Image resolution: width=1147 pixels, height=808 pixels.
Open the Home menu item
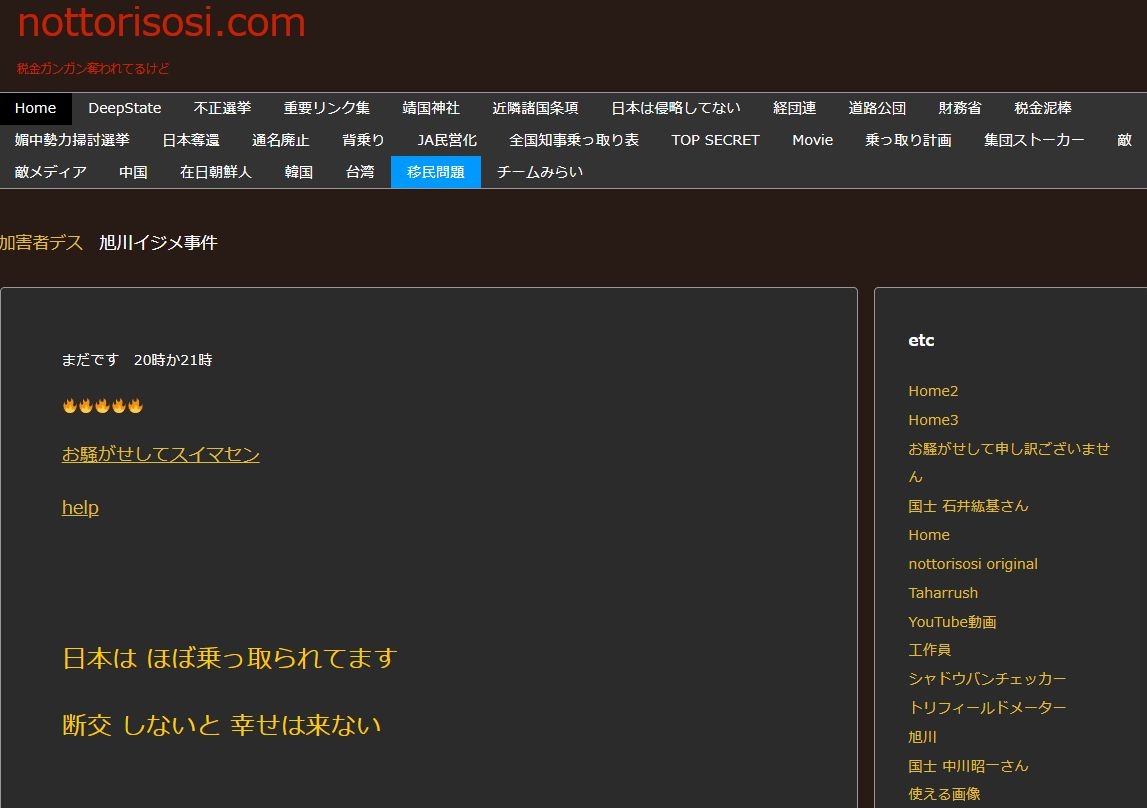tap(35, 108)
